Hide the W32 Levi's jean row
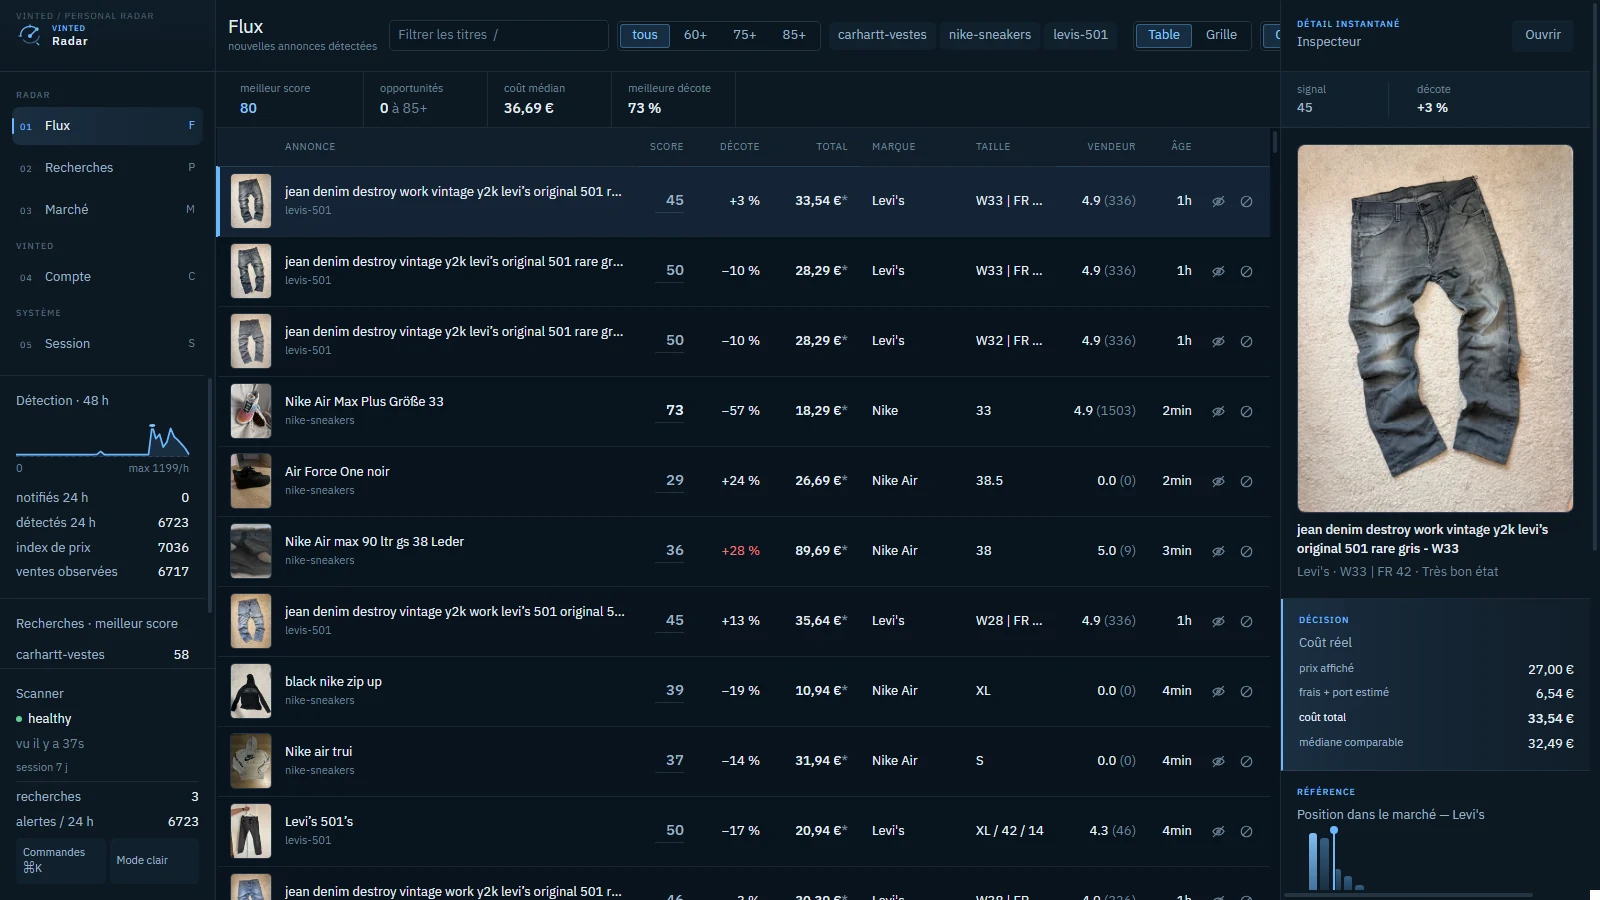 point(1218,341)
